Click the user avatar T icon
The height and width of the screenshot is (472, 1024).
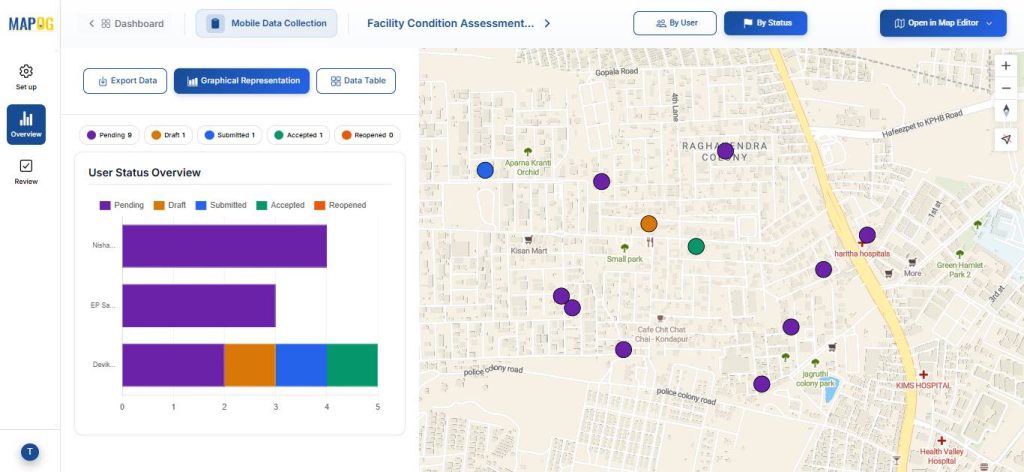pos(30,452)
